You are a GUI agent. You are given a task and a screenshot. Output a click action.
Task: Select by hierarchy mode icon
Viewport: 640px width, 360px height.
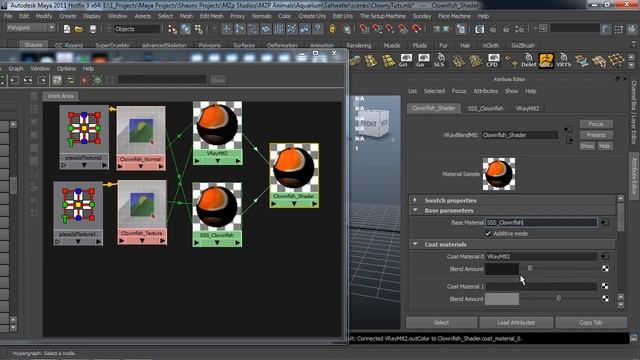point(173,29)
